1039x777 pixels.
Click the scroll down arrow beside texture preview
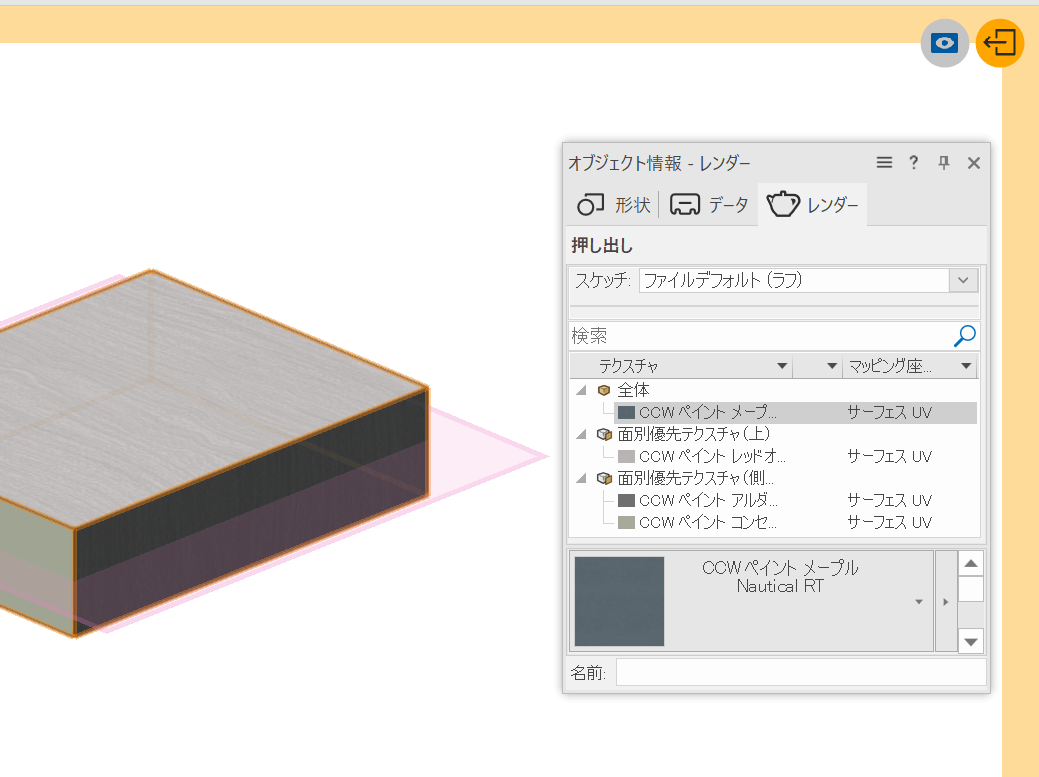970,641
